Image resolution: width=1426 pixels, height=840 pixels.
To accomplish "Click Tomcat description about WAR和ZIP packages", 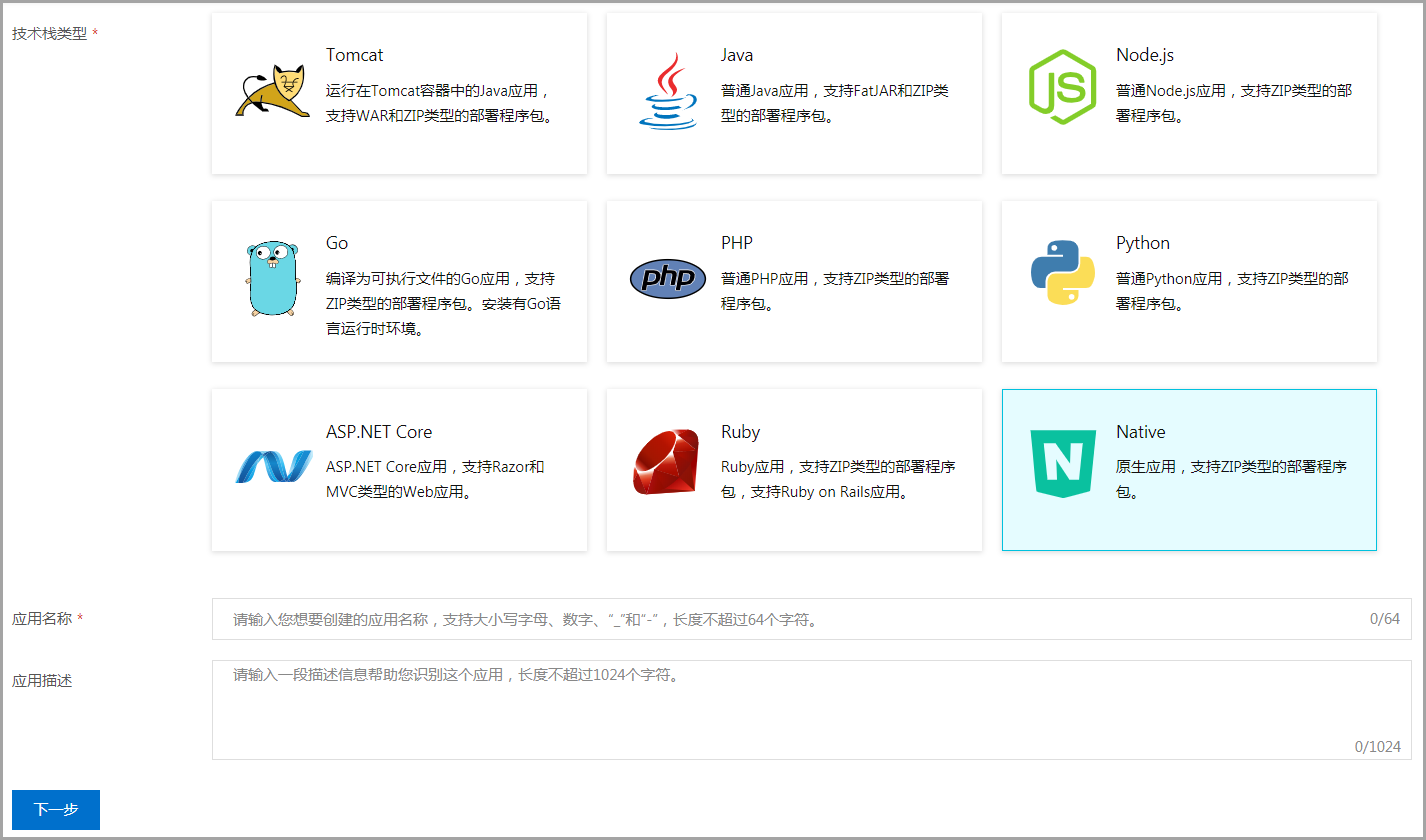I will click(441, 103).
